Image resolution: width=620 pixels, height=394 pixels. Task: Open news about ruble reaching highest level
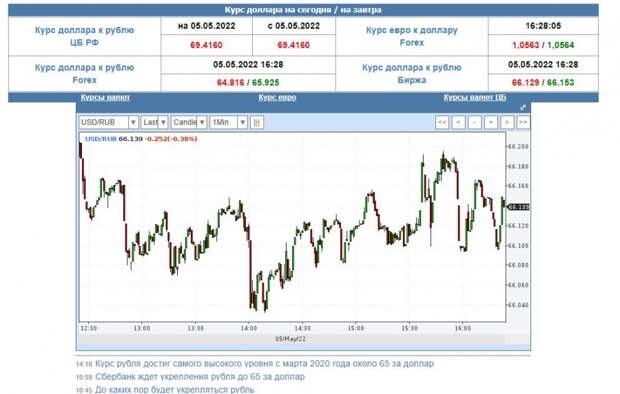point(265,363)
